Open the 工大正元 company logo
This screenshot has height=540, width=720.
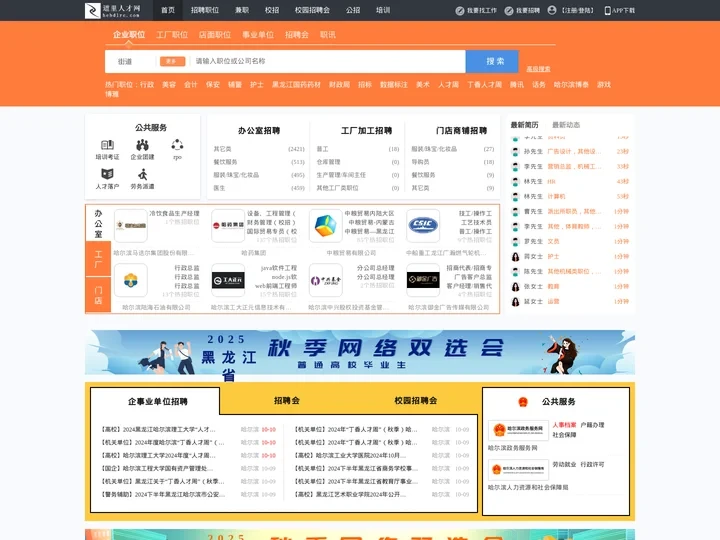click(228, 280)
